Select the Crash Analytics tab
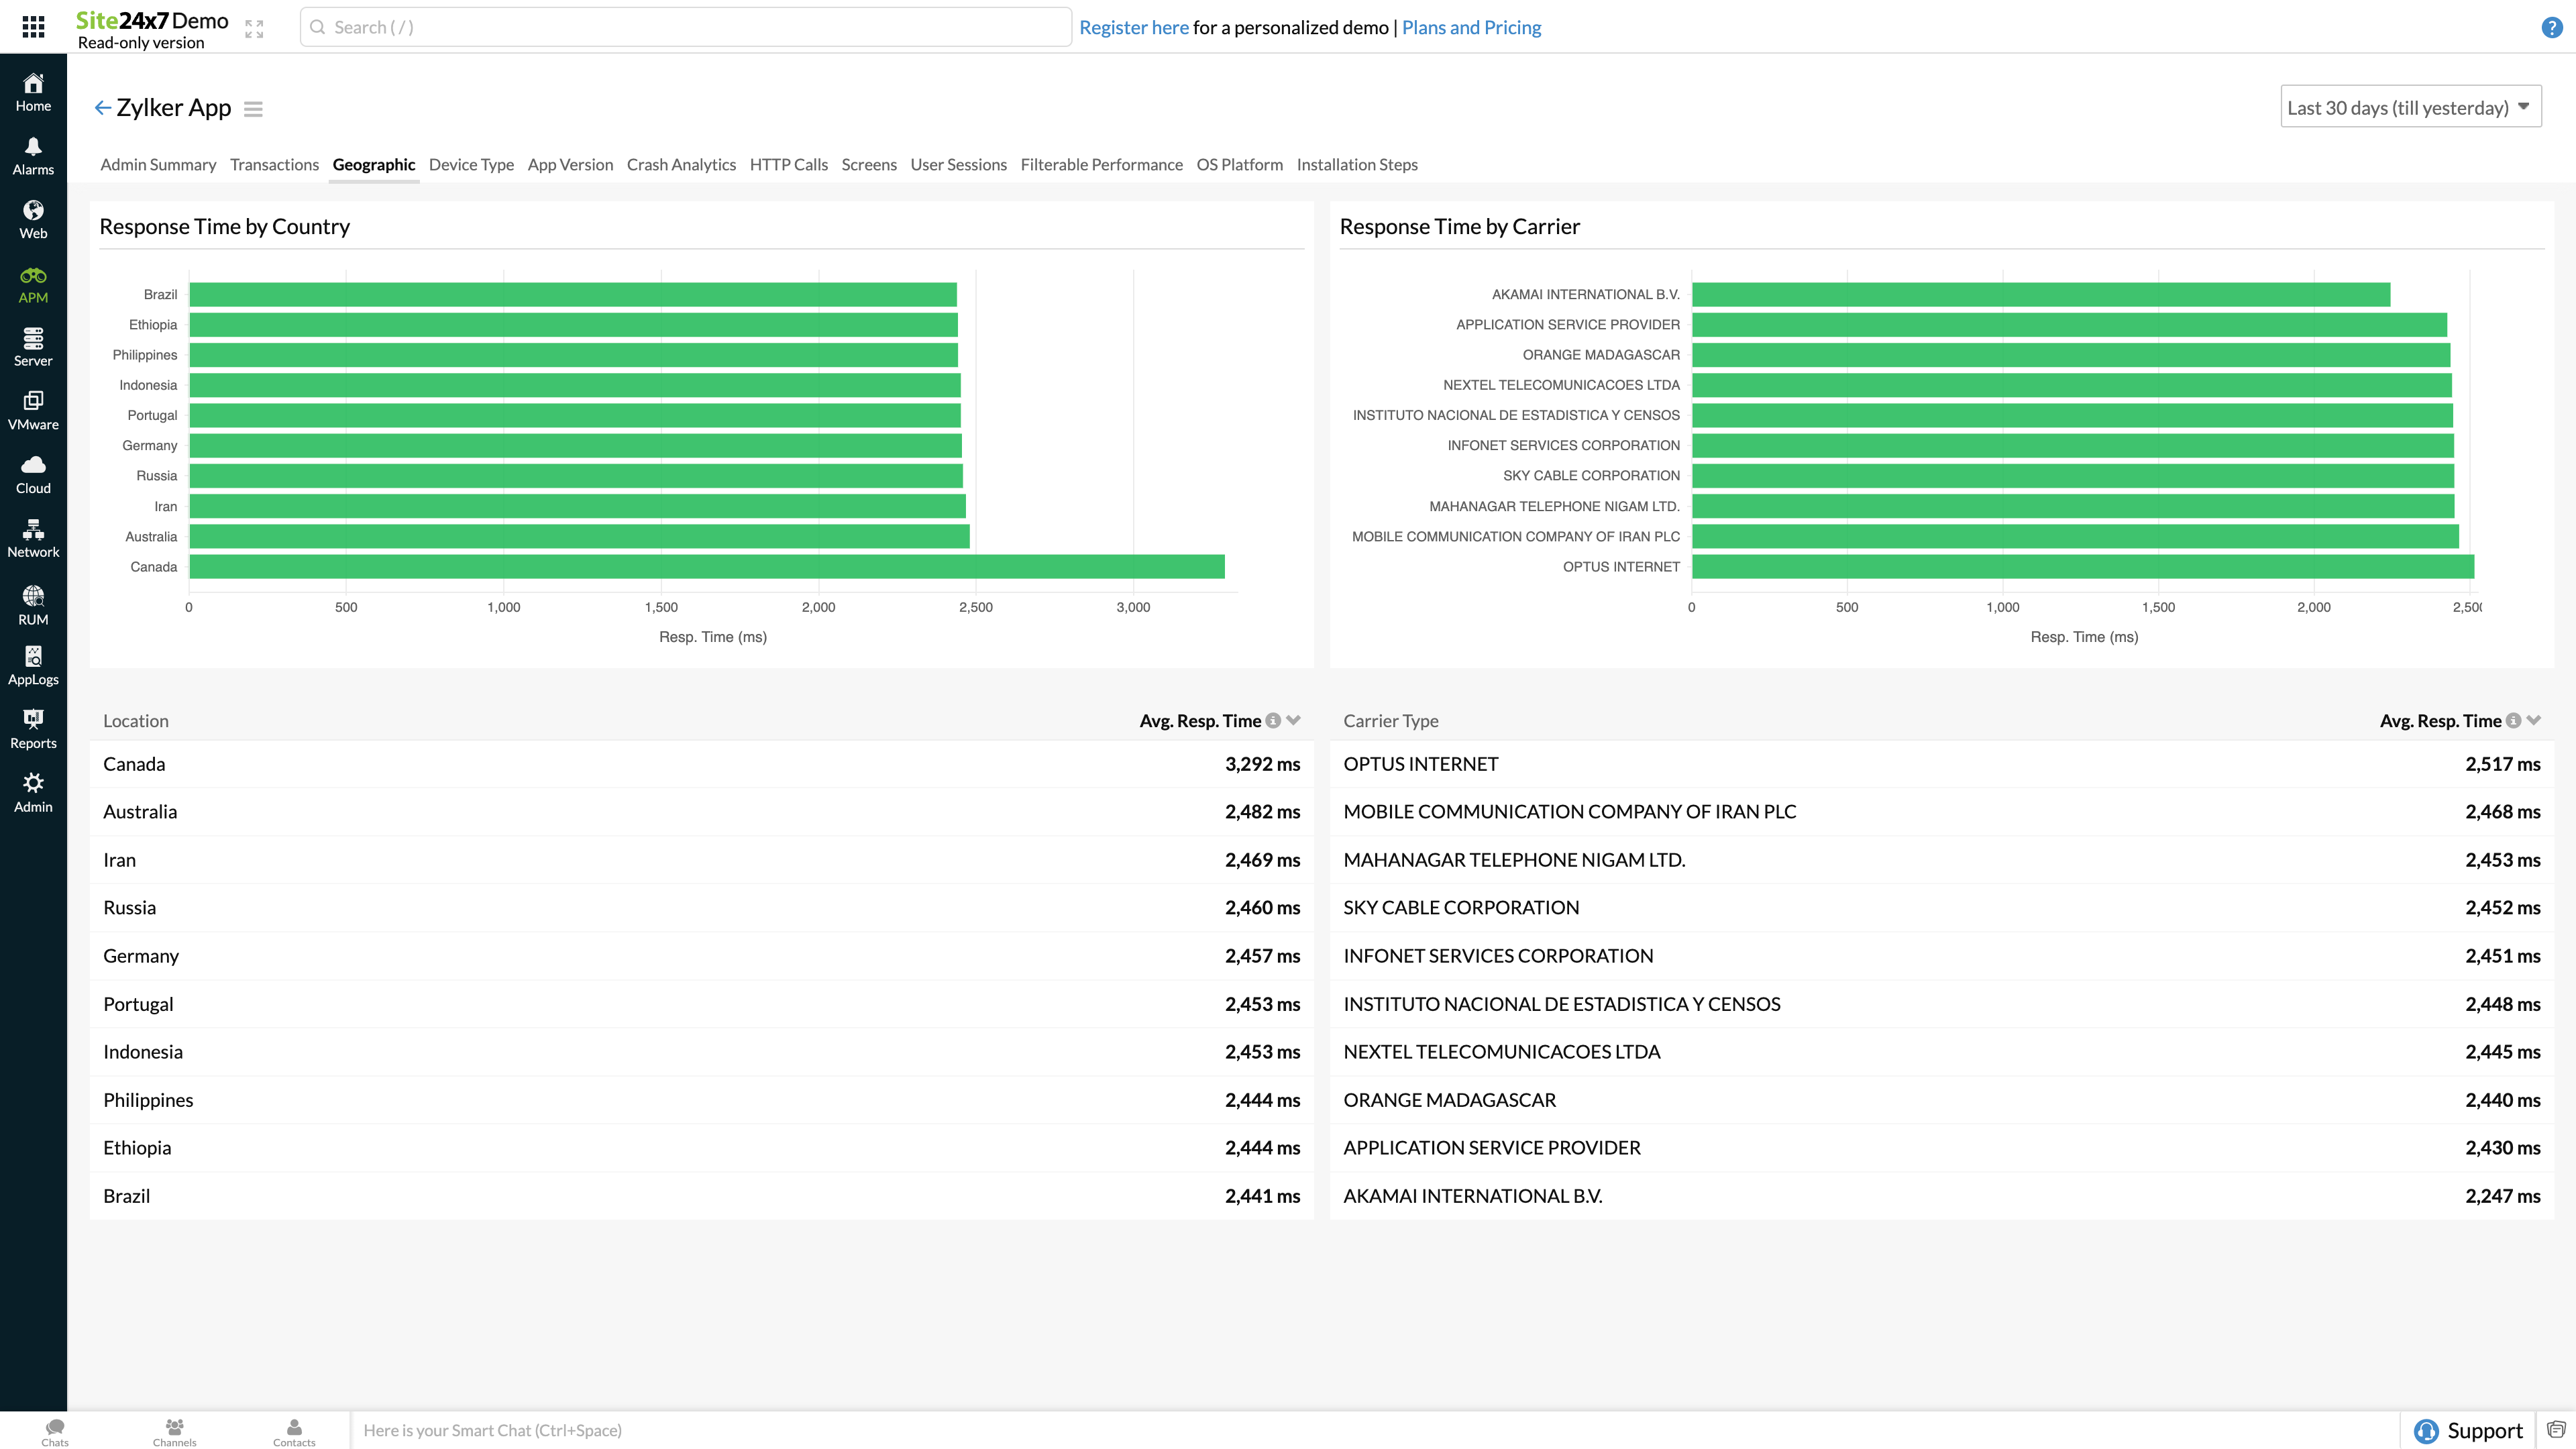 click(x=681, y=163)
